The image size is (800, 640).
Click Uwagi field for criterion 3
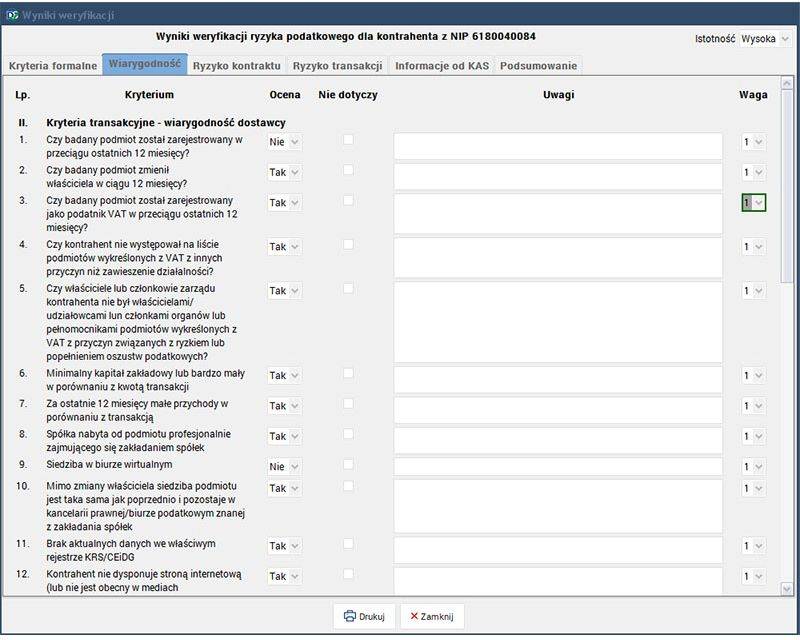tap(558, 214)
